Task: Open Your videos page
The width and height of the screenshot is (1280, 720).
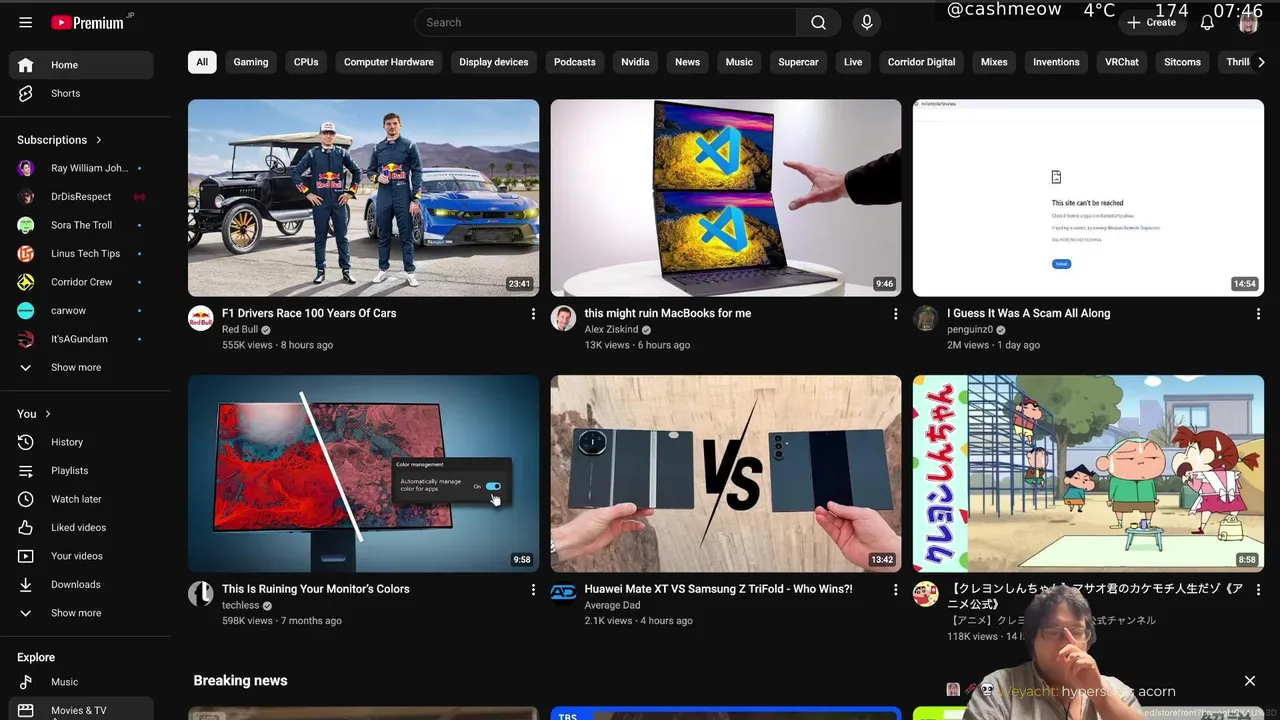Action: 82,556
